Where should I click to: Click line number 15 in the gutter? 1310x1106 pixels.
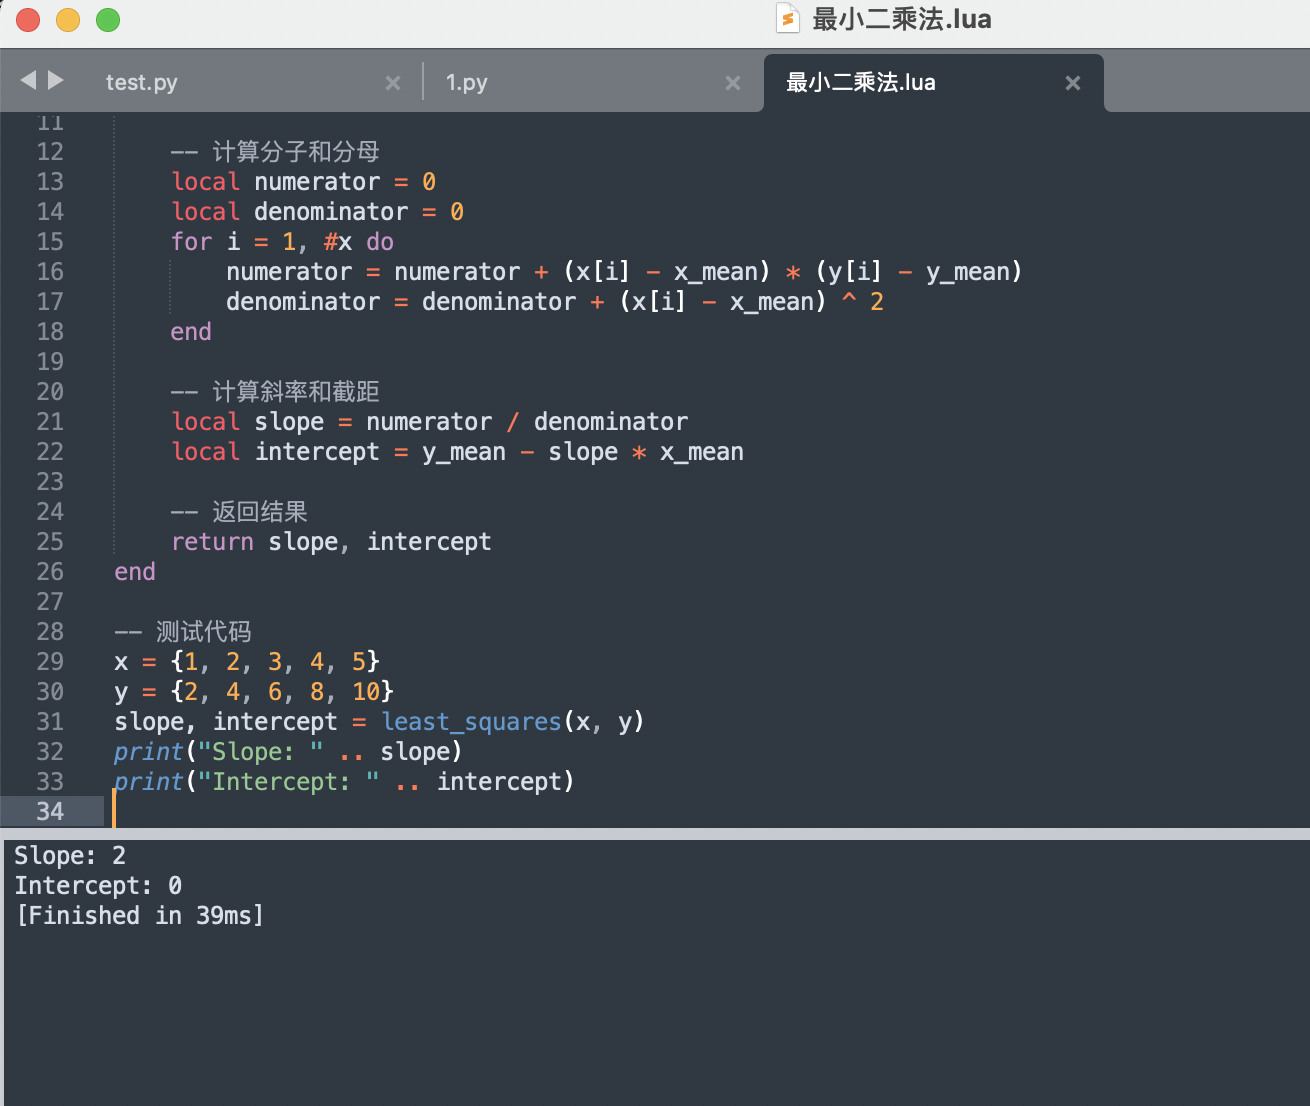pos(50,242)
